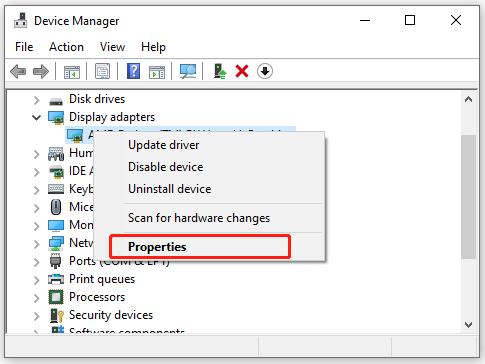Click the scrollbar up arrow
485x364 pixels.
(x=468, y=99)
